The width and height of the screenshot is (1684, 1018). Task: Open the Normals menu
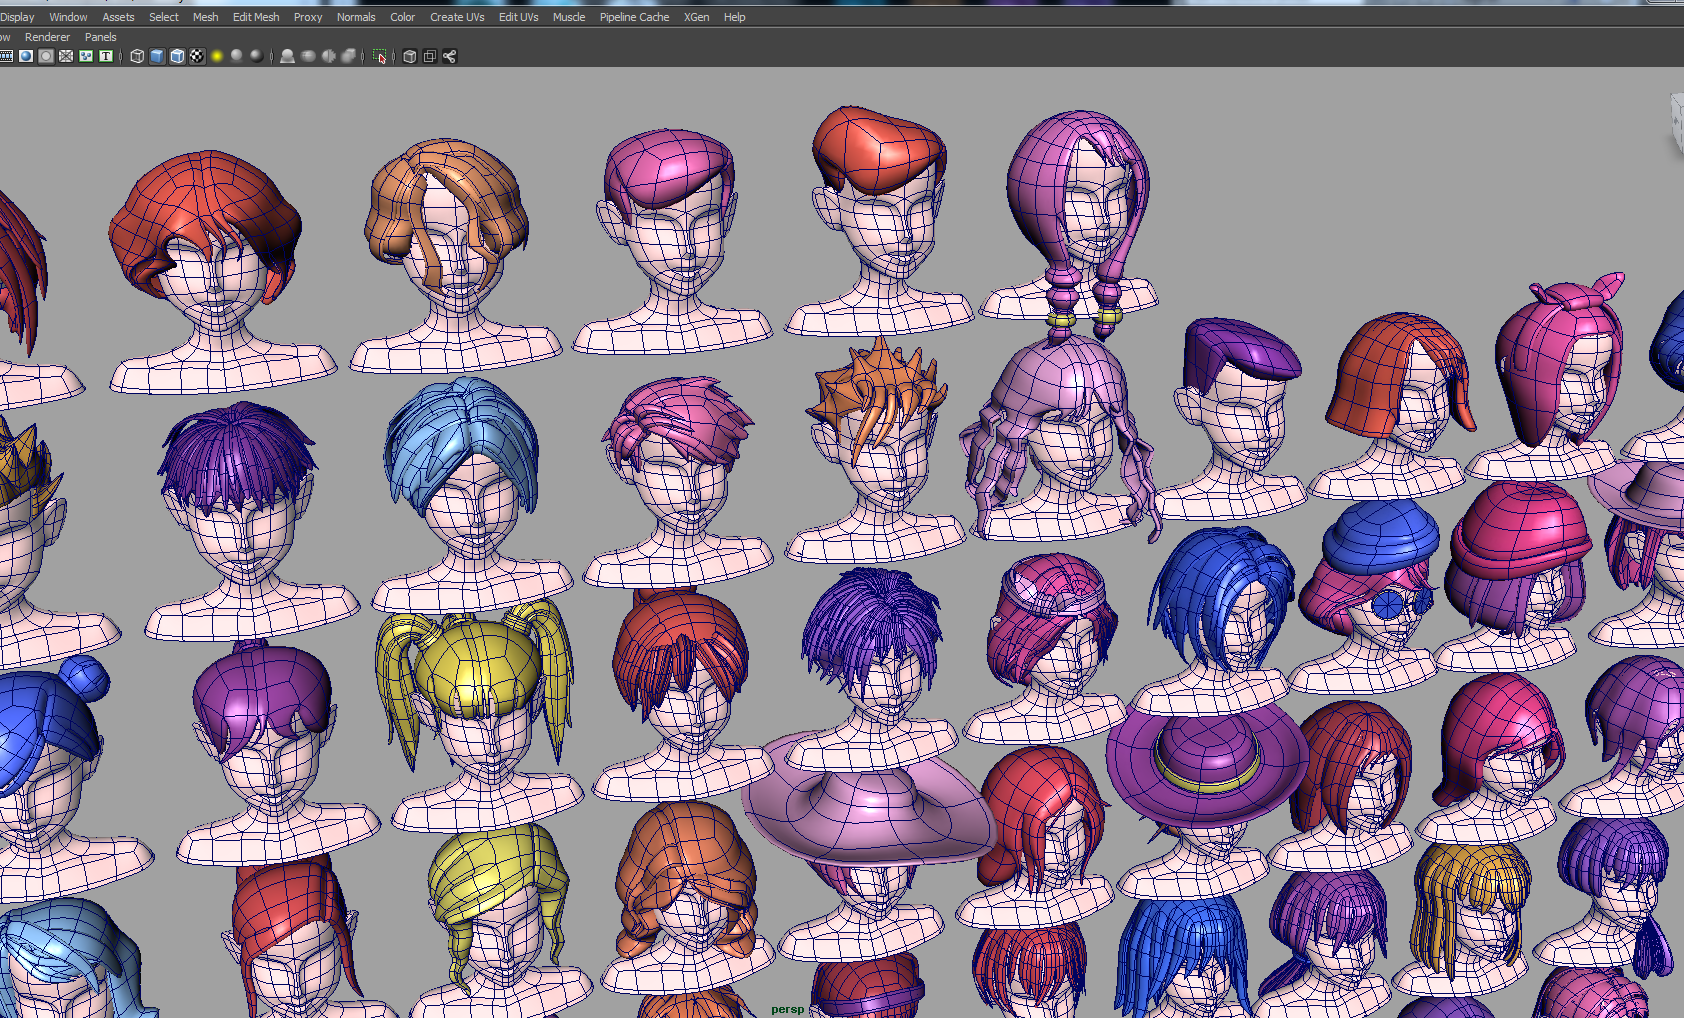pyautogui.click(x=356, y=17)
